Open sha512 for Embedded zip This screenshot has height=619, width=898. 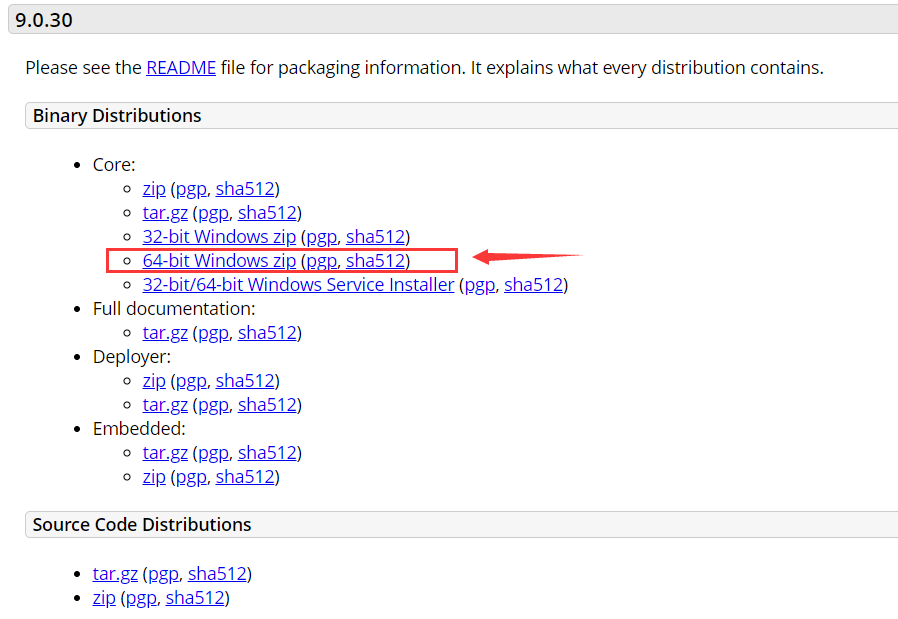[245, 478]
